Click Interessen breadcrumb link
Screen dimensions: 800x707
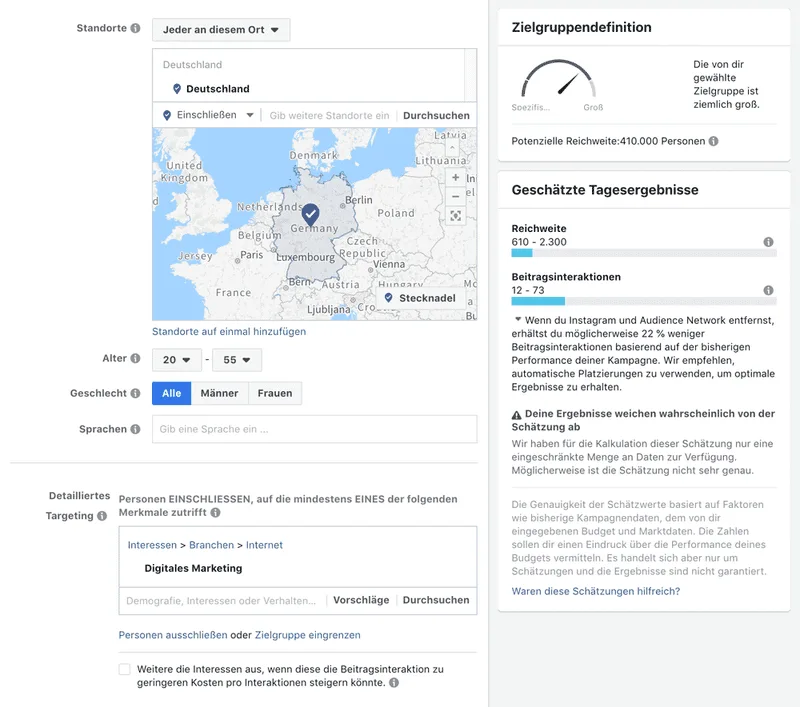point(152,545)
